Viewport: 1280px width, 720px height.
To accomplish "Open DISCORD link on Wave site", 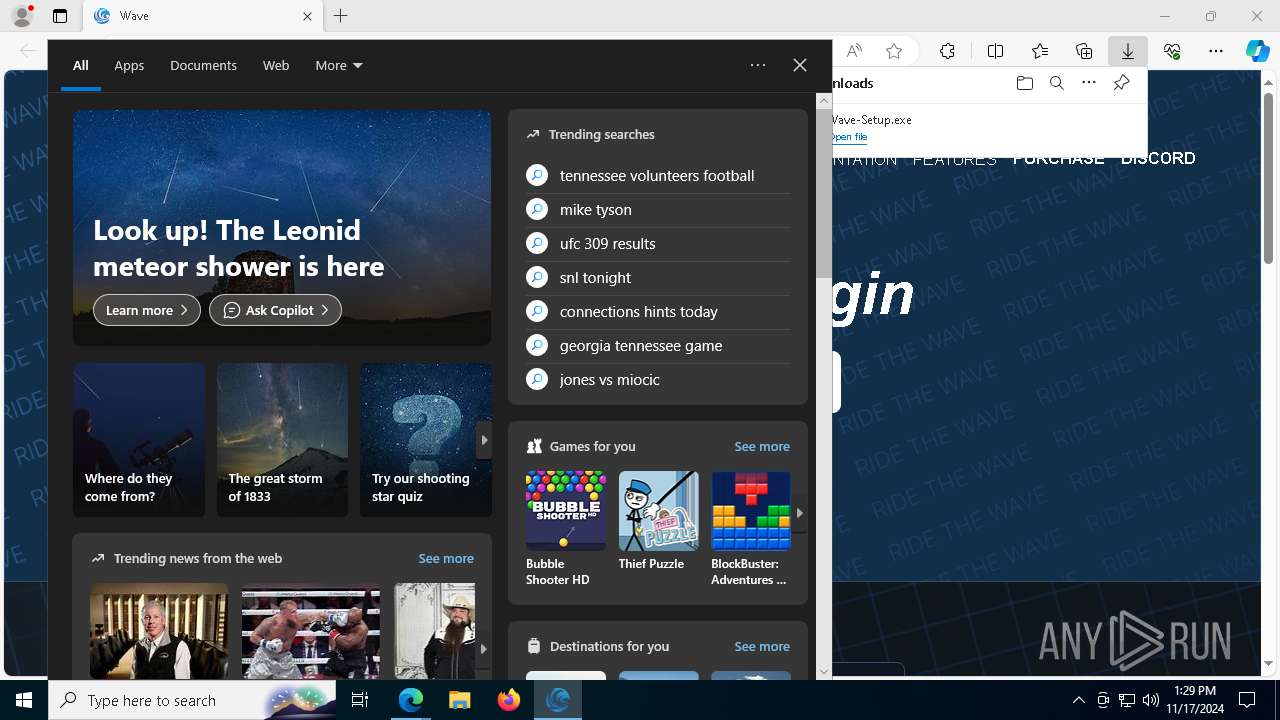I will click(x=1158, y=158).
